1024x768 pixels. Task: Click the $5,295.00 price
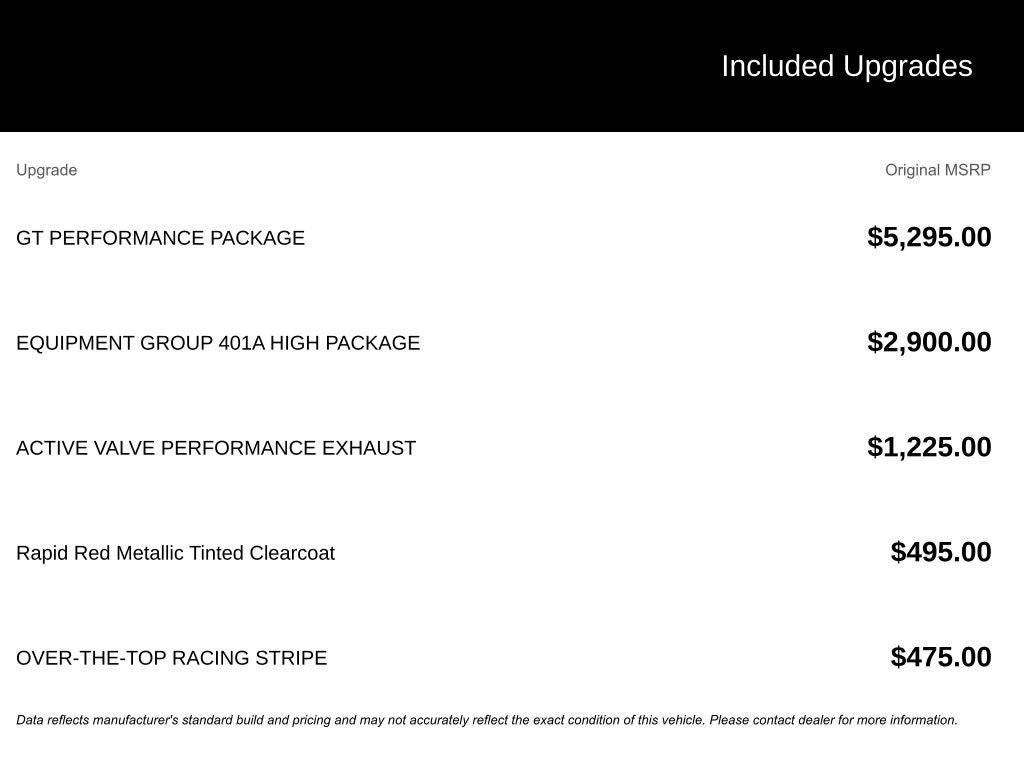tap(929, 237)
